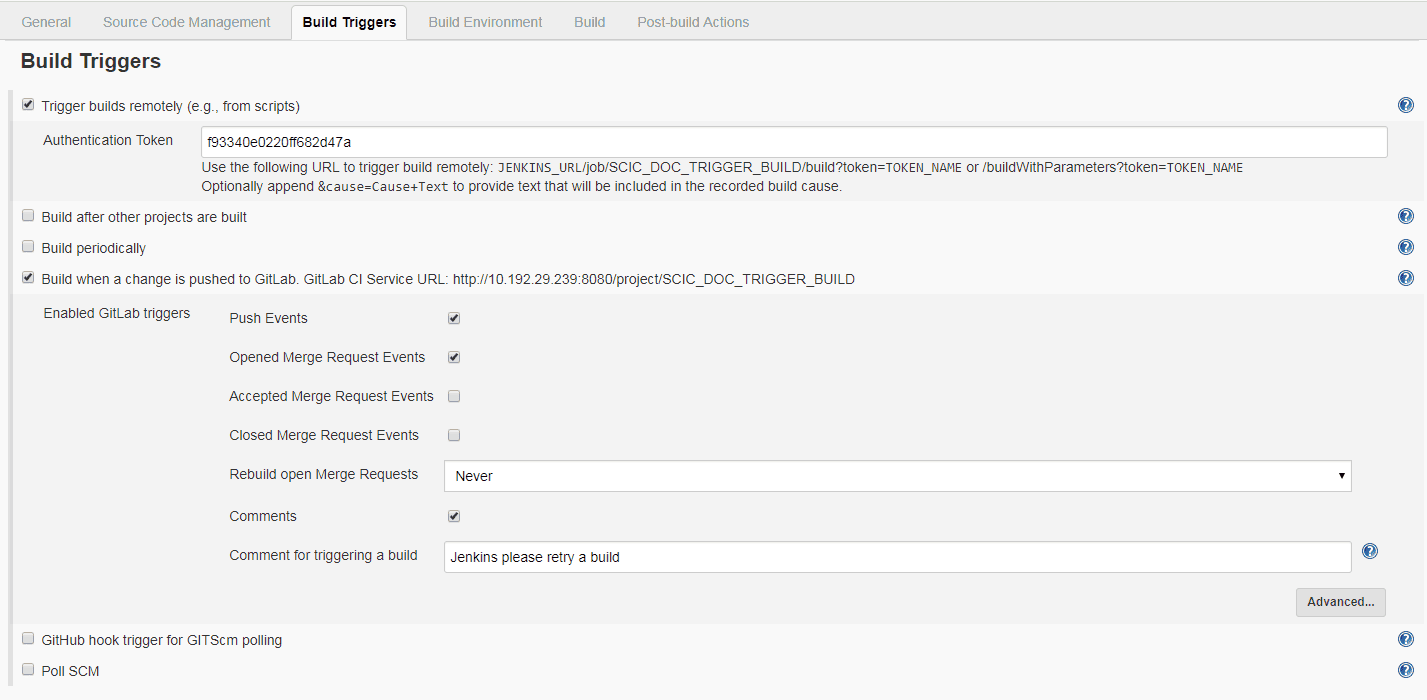Screen dimensions: 1427x700
Task: Check Closed Merge Request Events box
Action: tap(454, 435)
